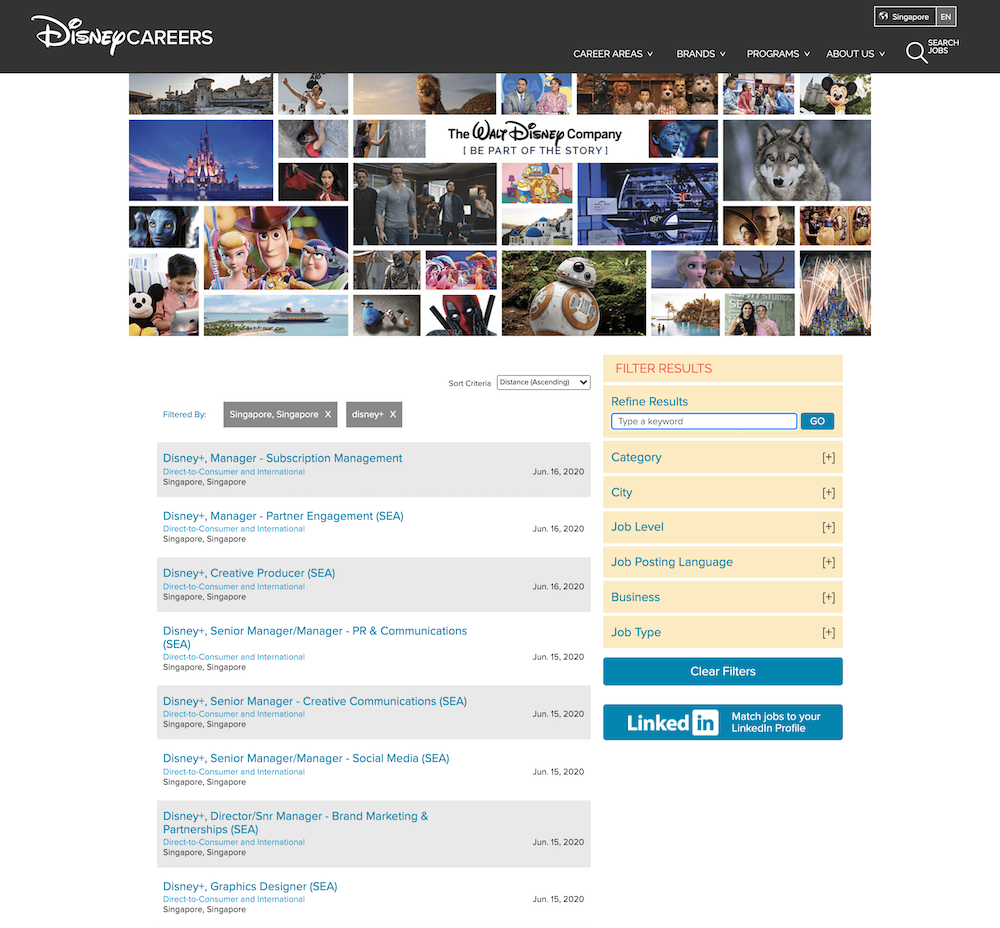Expand the Job Posting Language section

828,562
